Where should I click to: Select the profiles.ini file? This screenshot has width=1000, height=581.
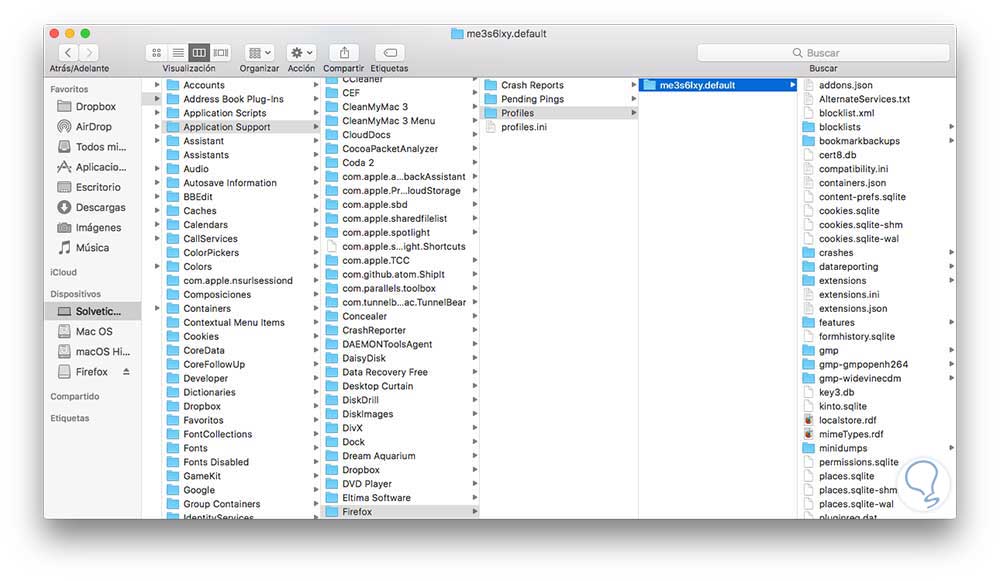click(559, 127)
